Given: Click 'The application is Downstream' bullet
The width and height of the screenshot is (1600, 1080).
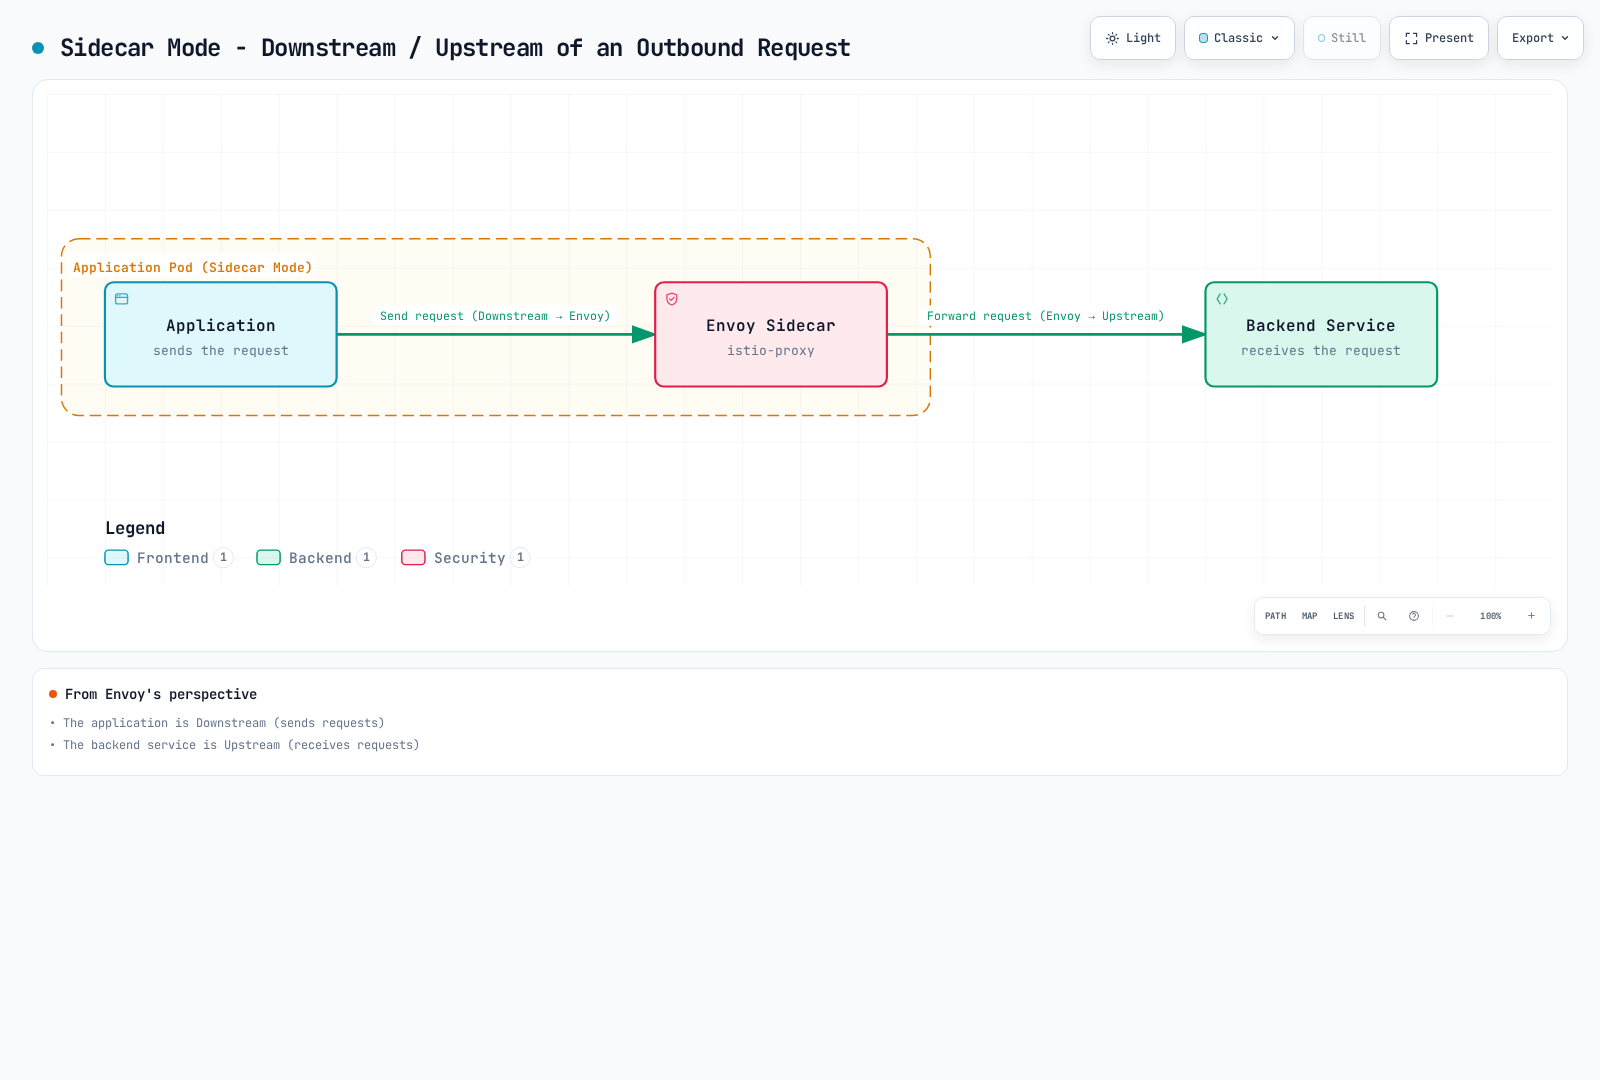Looking at the screenshot, I should pos(224,723).
